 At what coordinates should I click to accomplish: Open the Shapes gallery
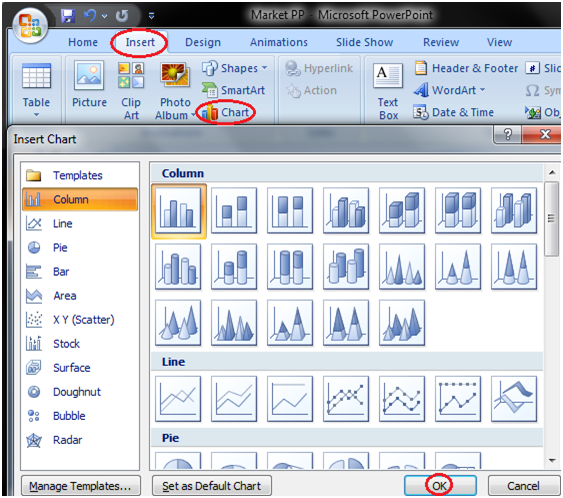(234, 68)
